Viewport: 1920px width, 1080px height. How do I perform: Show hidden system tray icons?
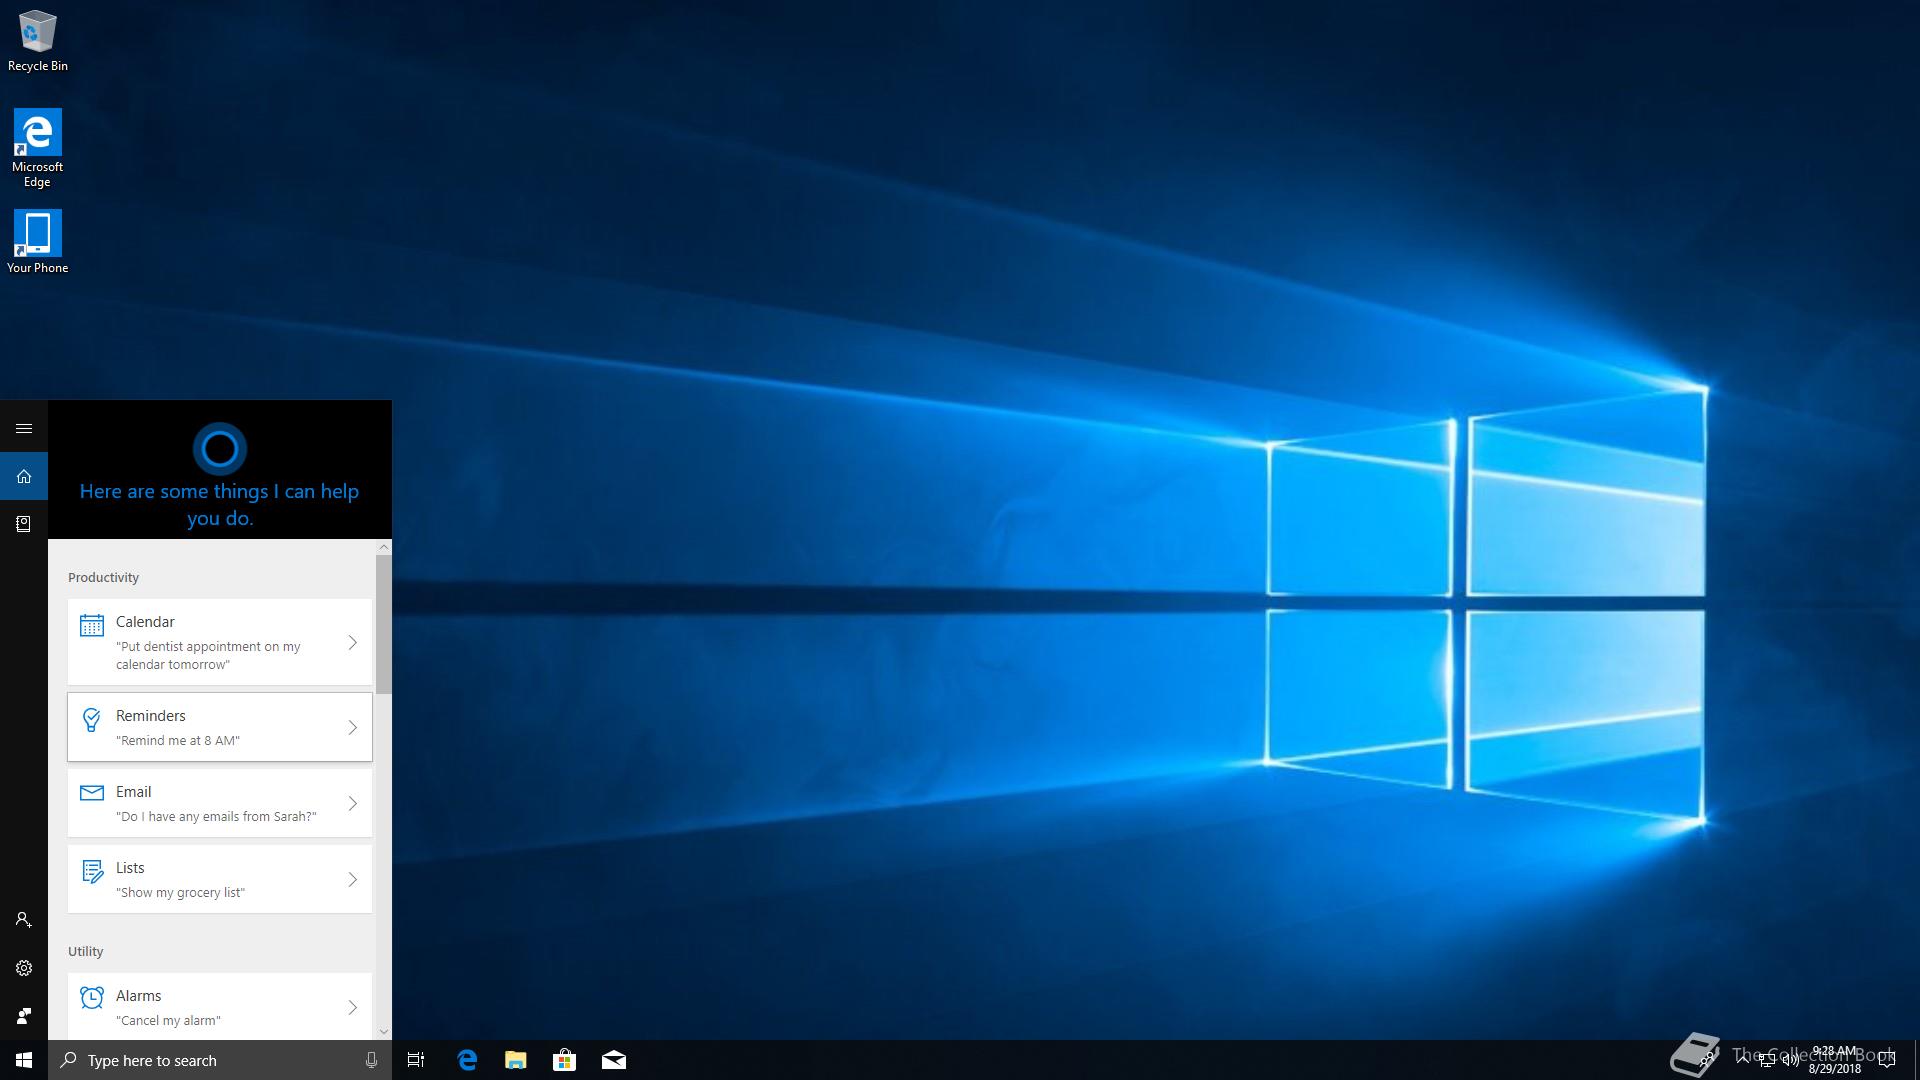coord(1743,1059)
